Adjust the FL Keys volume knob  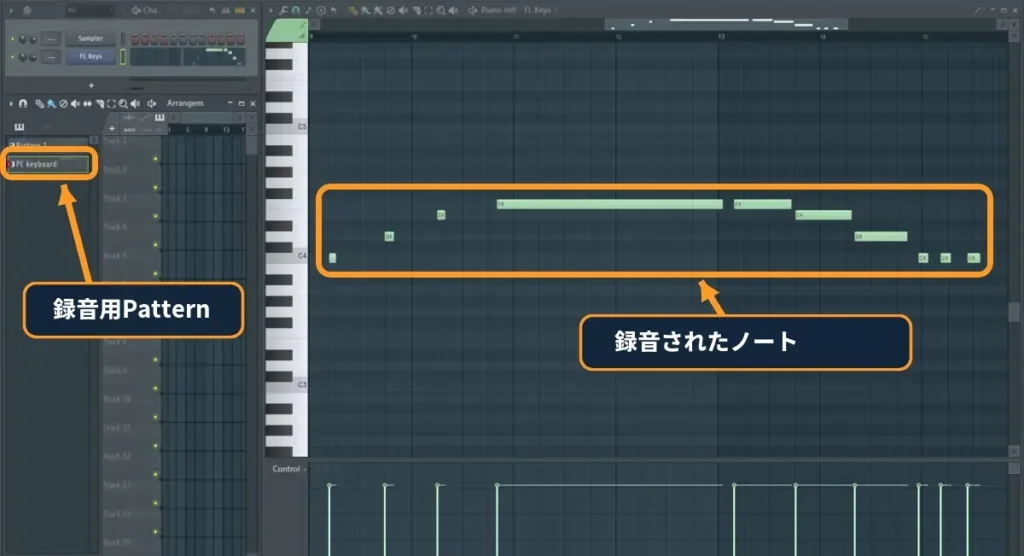point(33,57)
